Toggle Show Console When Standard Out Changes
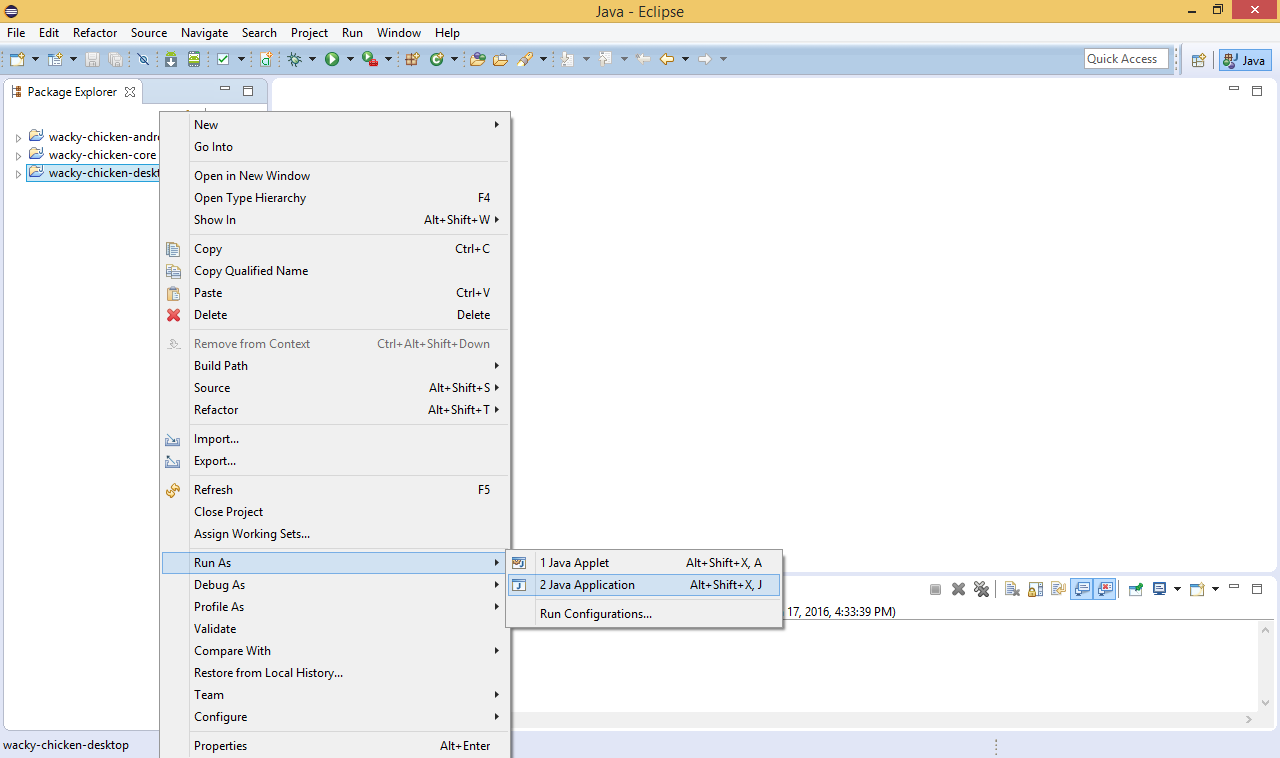The image size is (1280, 758). click(1081, 589)
